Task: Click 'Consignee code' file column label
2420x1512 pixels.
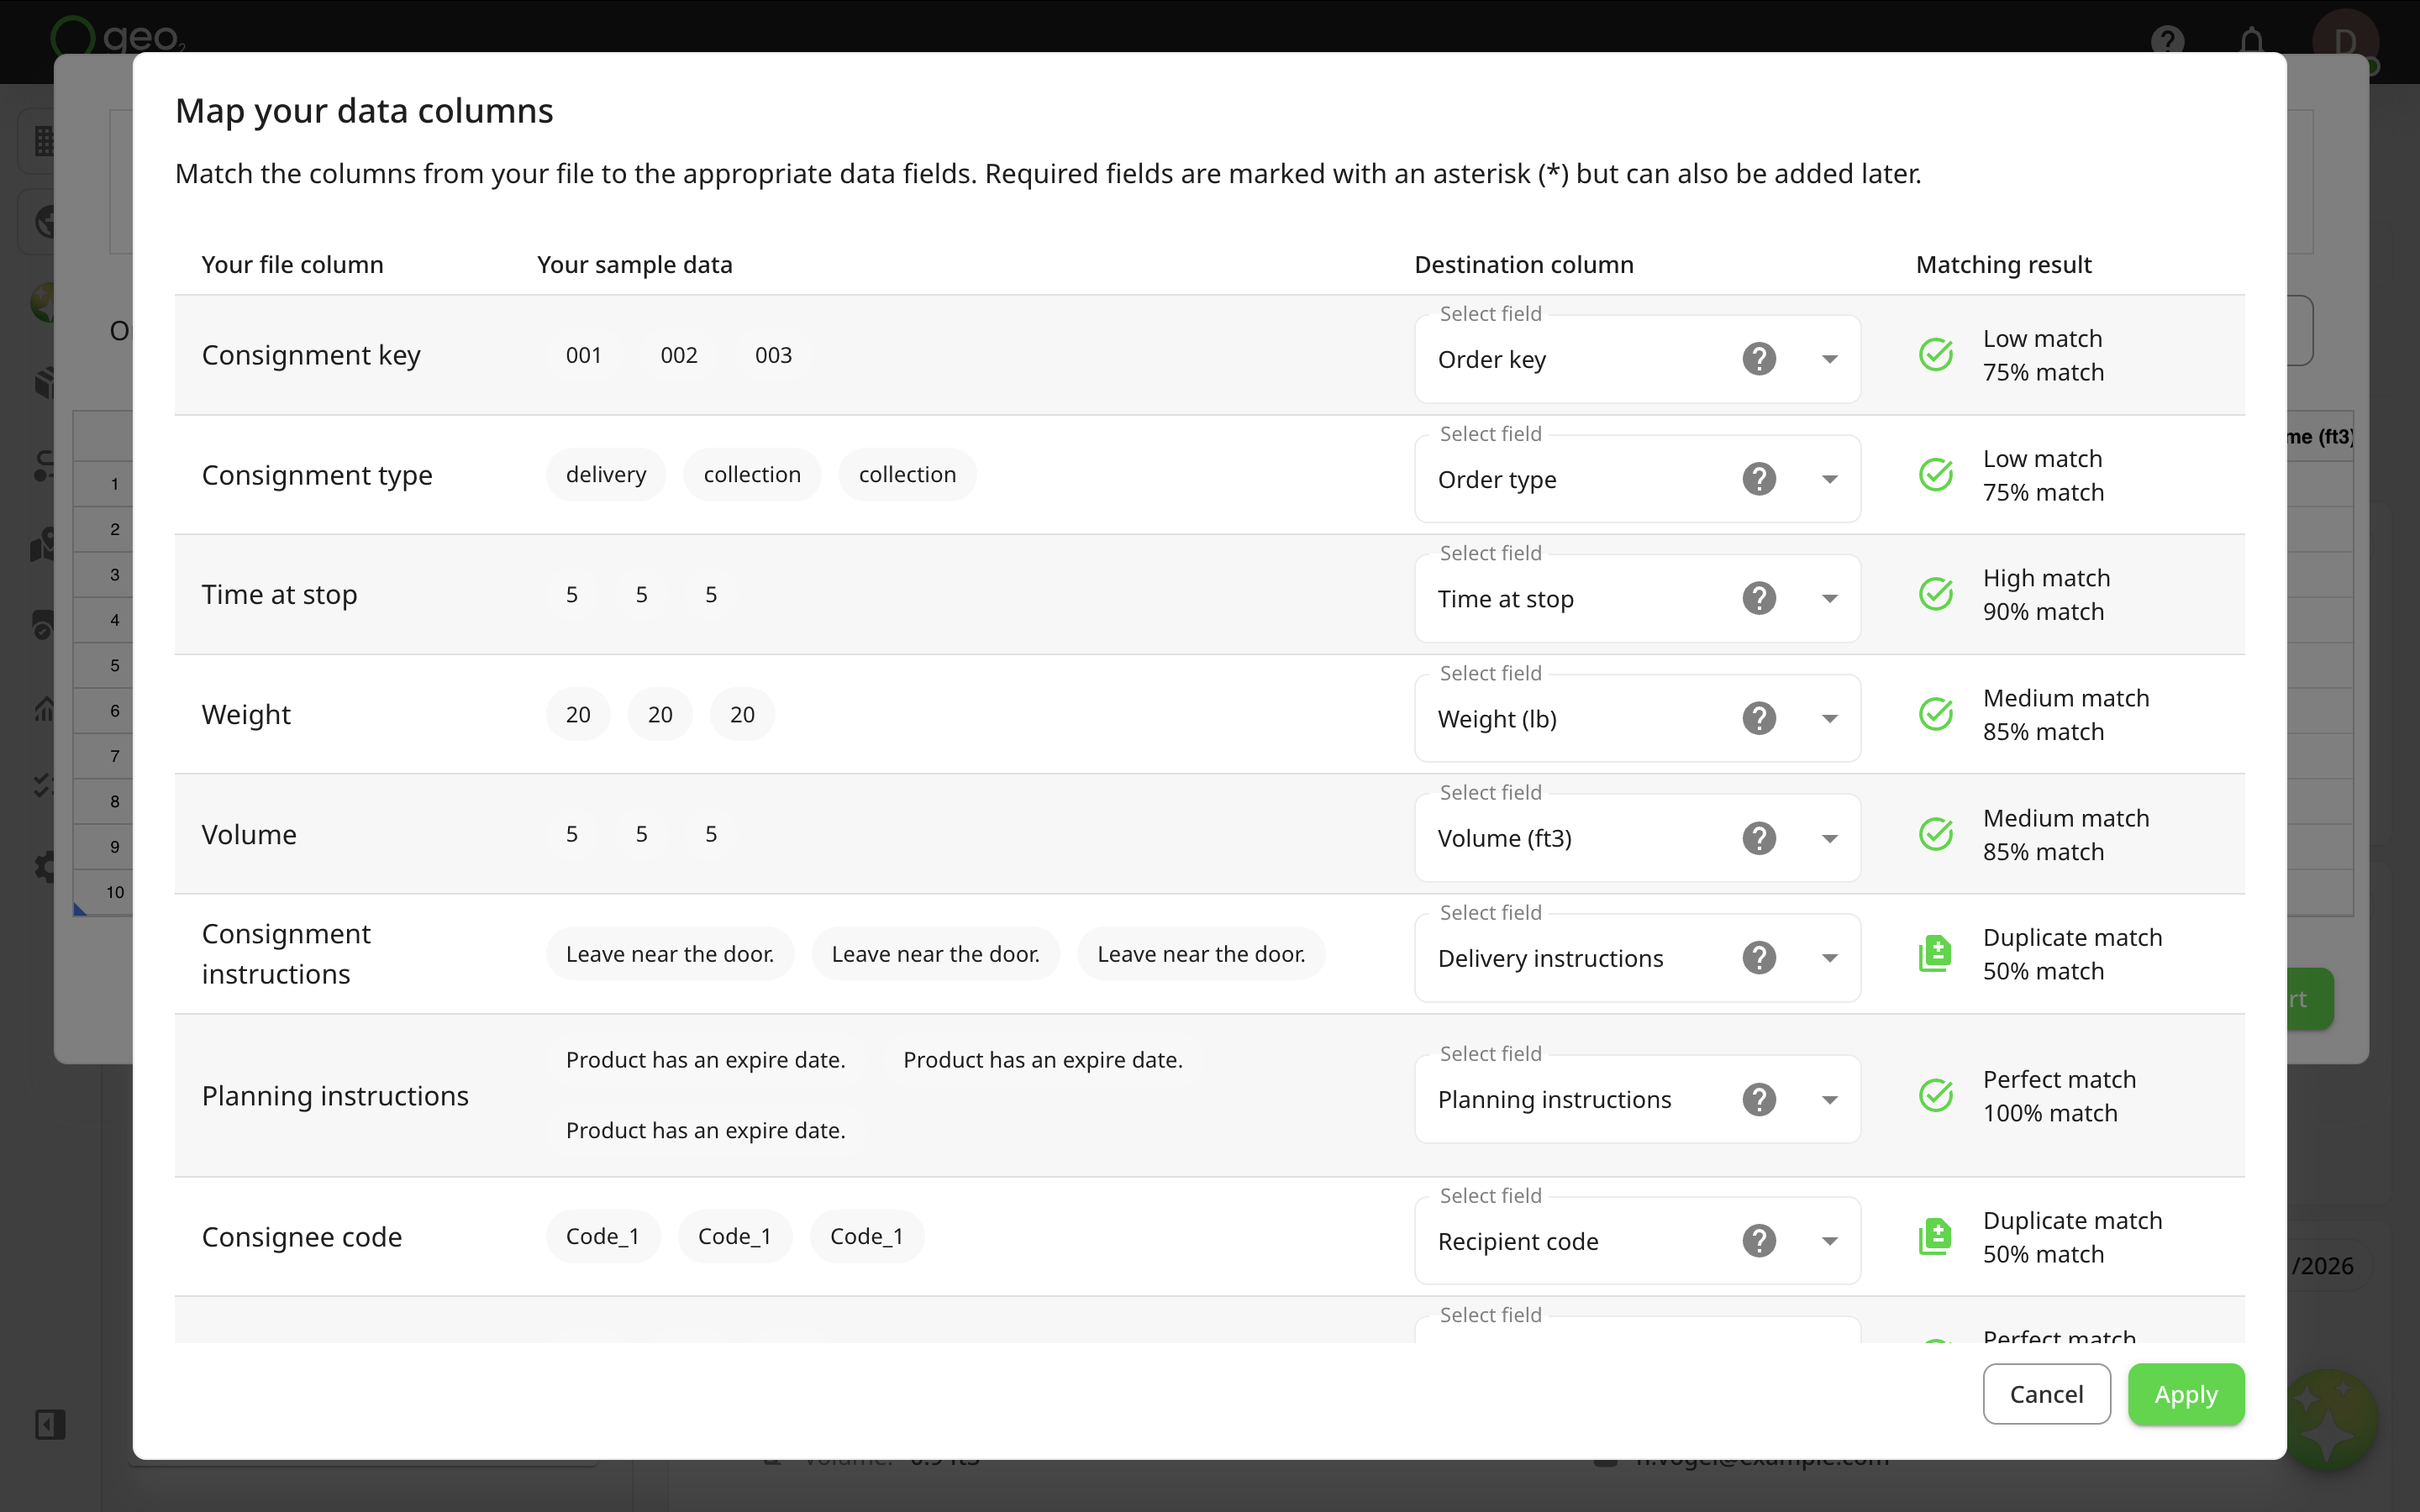Action: [x=302, y=1237]
